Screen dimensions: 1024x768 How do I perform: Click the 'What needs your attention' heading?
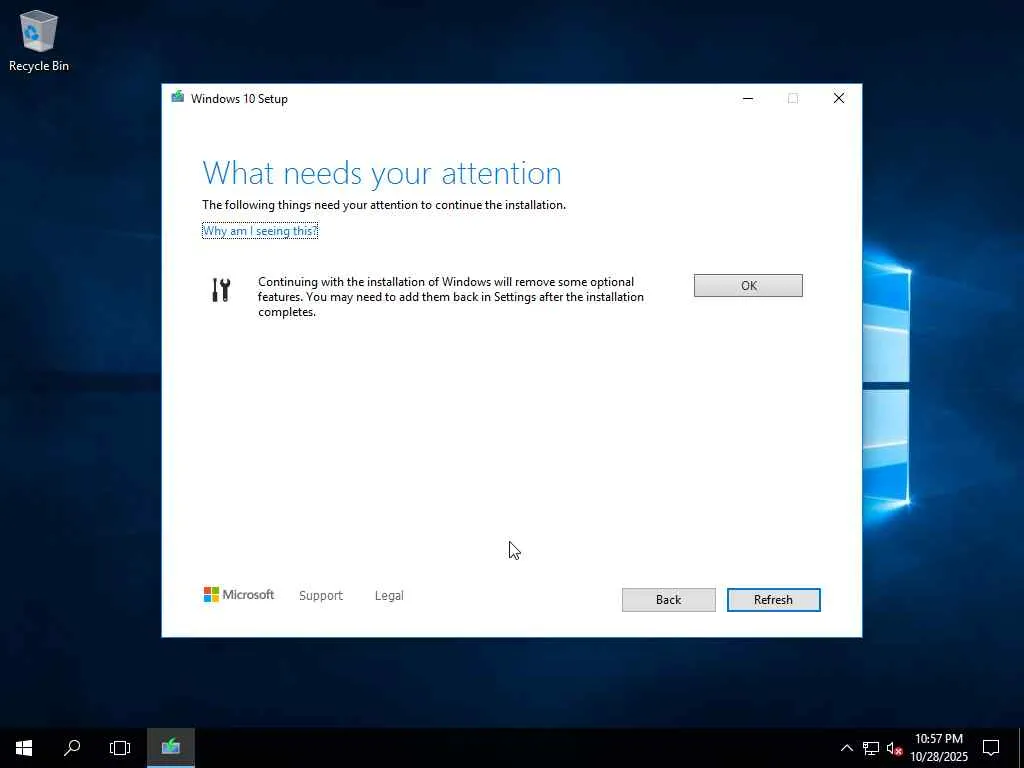(x=382, y=173)
